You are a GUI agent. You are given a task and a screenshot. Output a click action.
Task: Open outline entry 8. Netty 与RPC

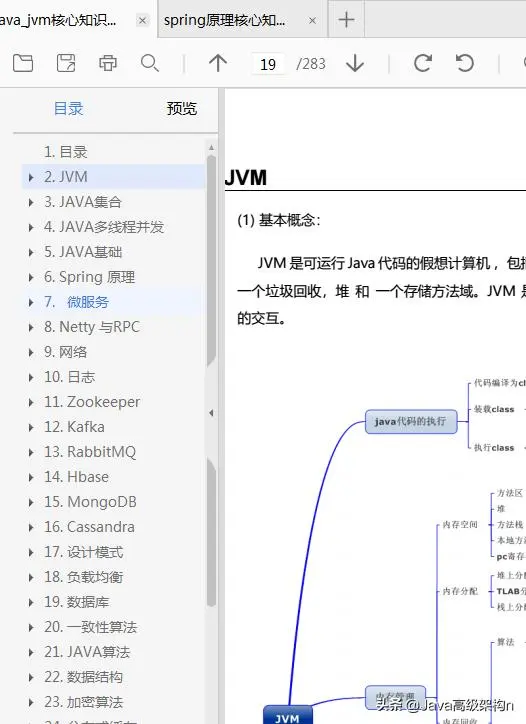click(x=92, y=327)
